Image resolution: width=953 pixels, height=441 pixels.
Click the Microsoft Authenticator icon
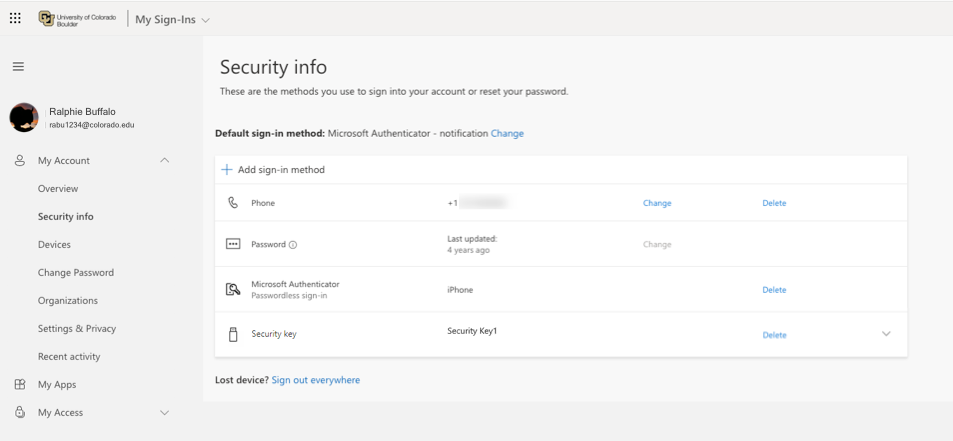233,290
